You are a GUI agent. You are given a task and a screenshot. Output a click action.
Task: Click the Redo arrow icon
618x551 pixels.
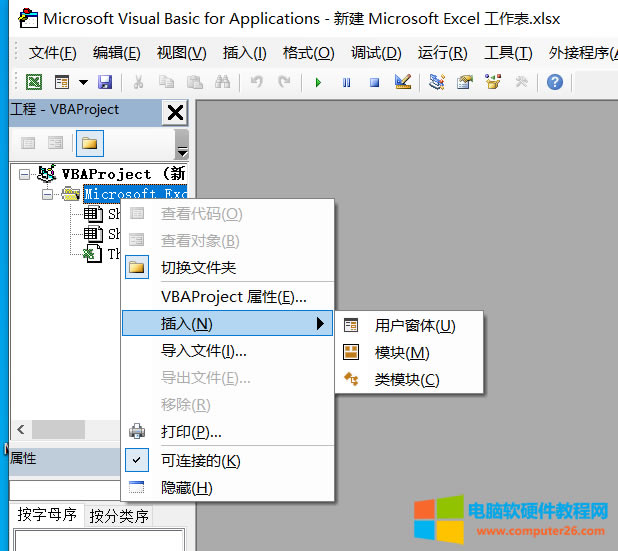point(284,82)
